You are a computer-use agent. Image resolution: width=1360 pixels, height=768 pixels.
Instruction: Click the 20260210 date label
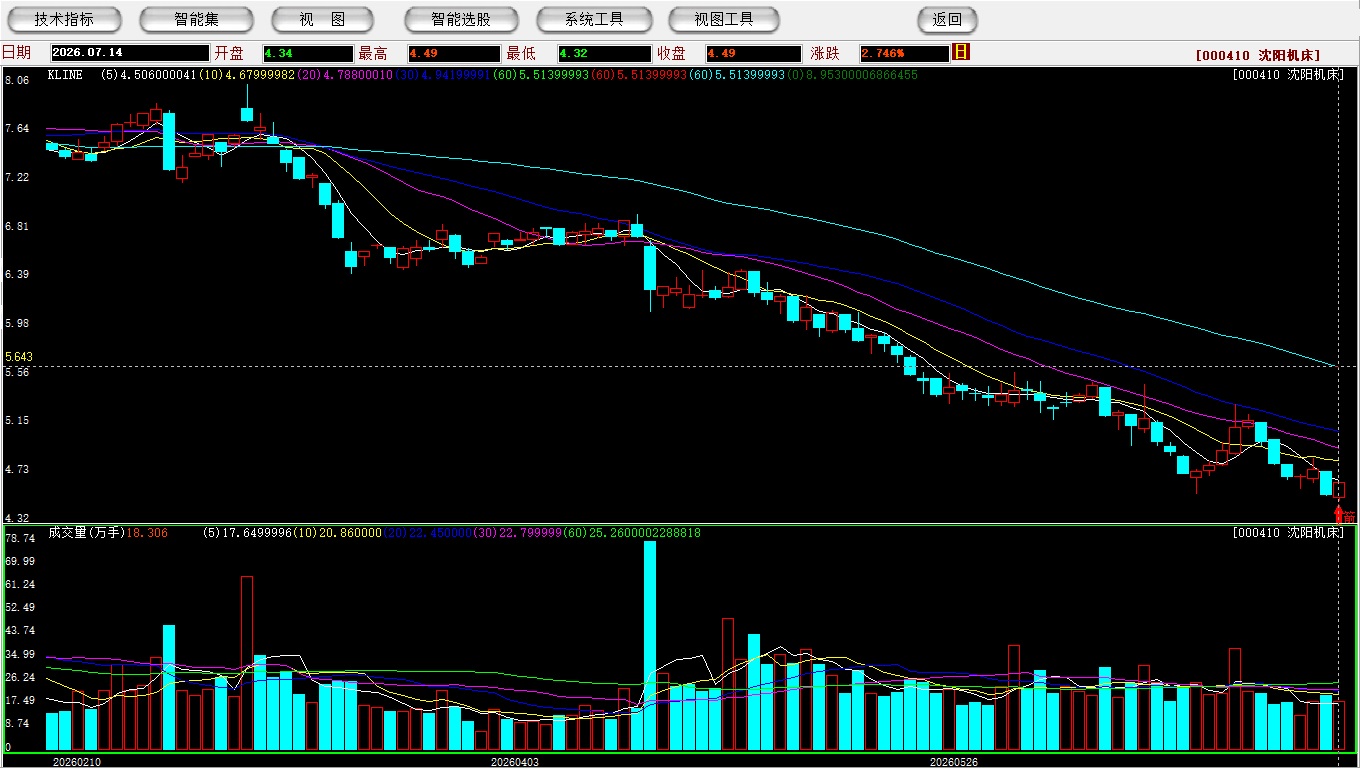(x=76, y=761)
